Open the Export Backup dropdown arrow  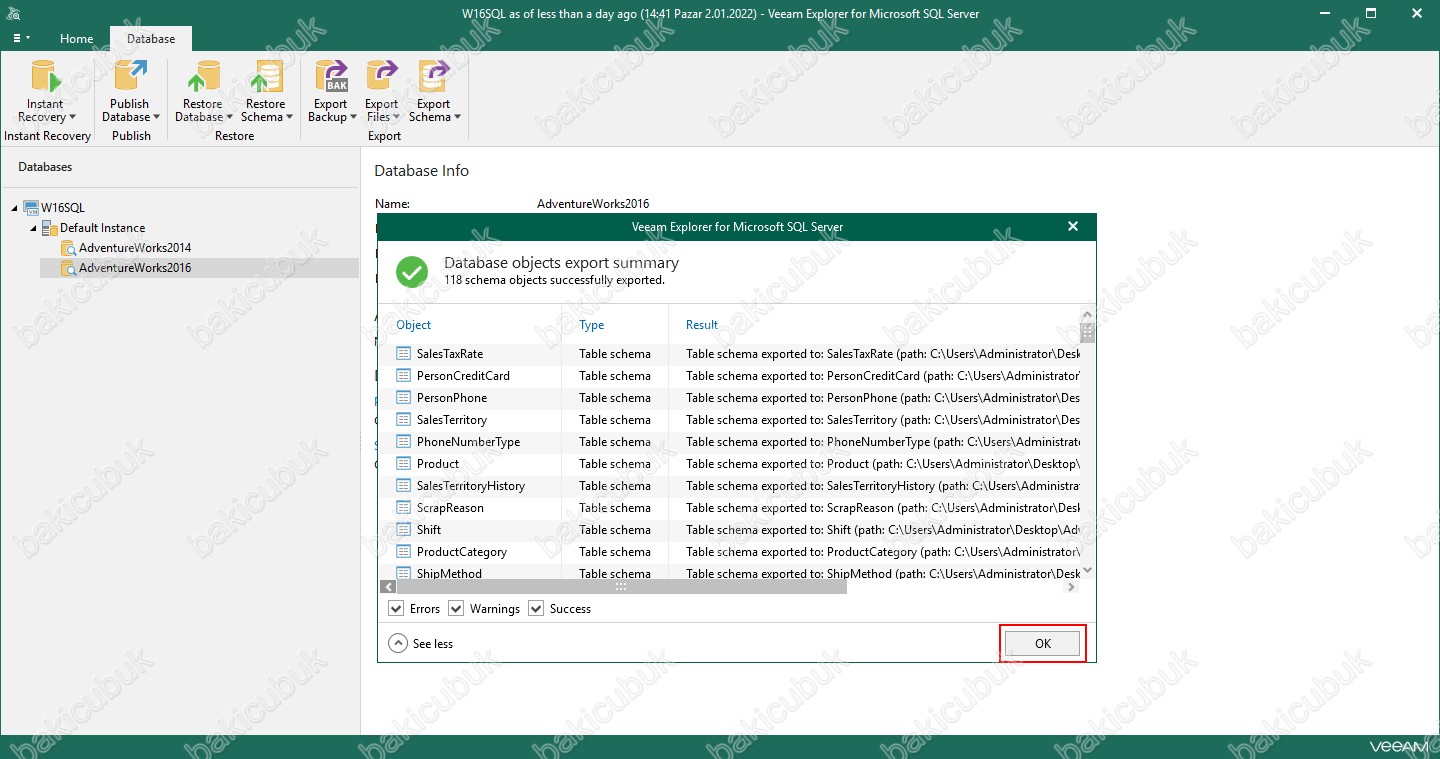(x=353, y=118)
